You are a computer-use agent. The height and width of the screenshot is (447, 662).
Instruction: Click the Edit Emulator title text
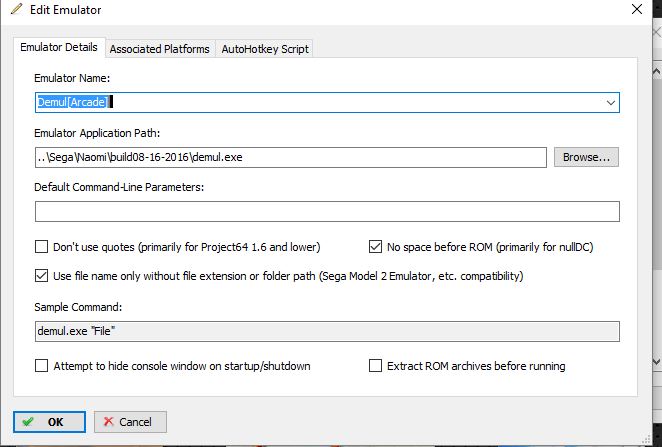67,10
